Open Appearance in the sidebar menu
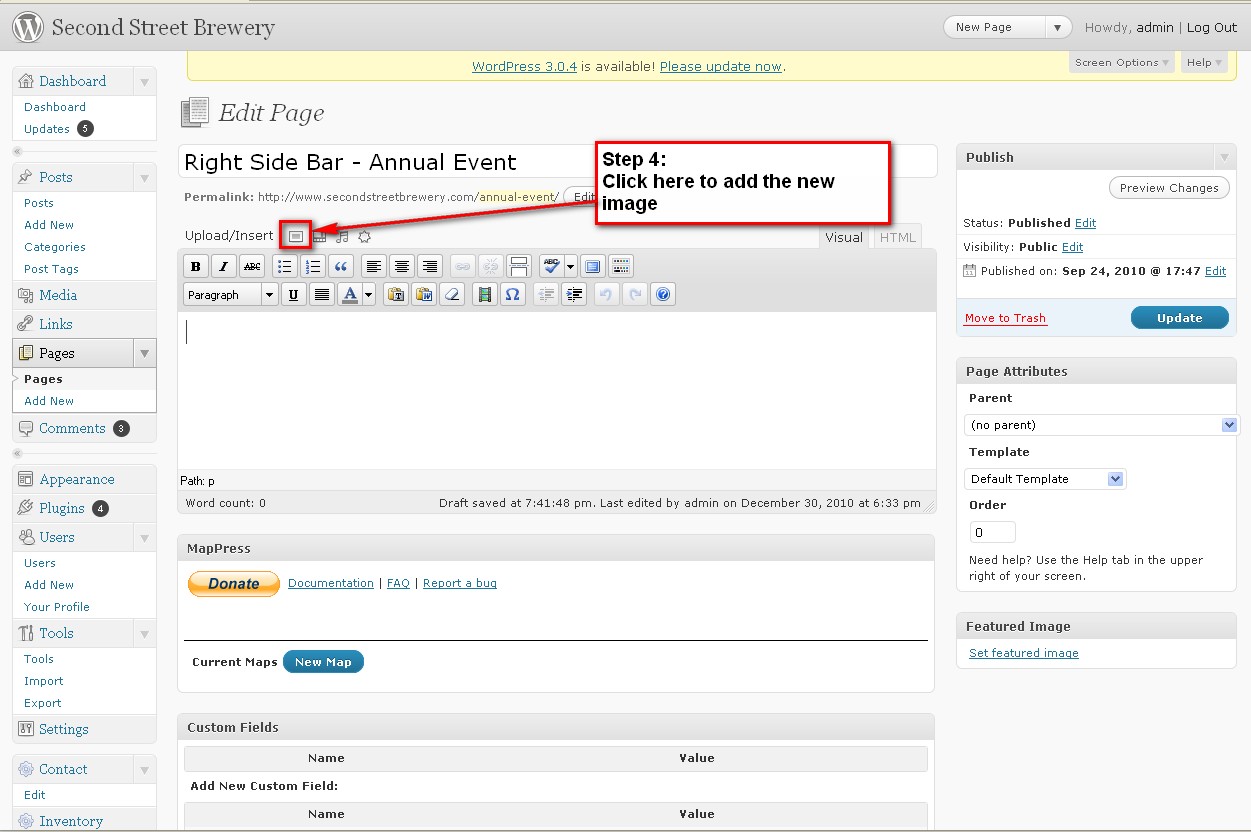This screenshot has height=832, width=1251. tap(77, 479)
